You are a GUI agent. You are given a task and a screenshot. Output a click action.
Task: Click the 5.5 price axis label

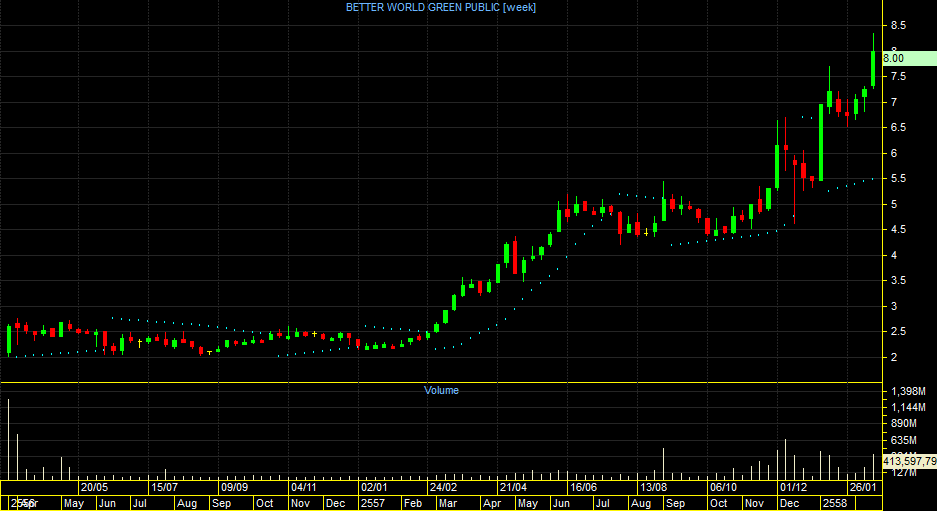[898, 179]
